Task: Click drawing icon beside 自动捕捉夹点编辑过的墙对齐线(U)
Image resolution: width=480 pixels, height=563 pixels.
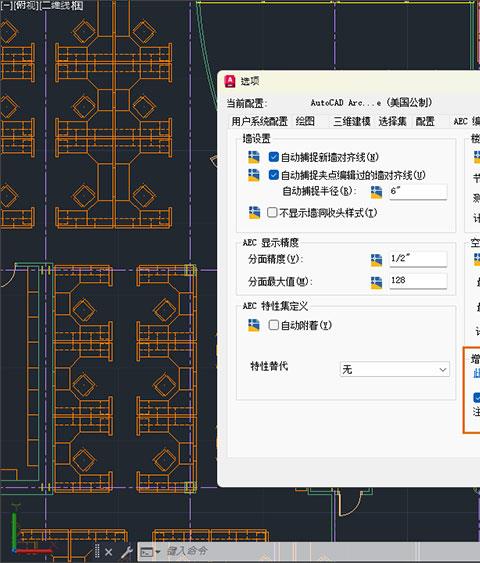Action: click(253, 175)
